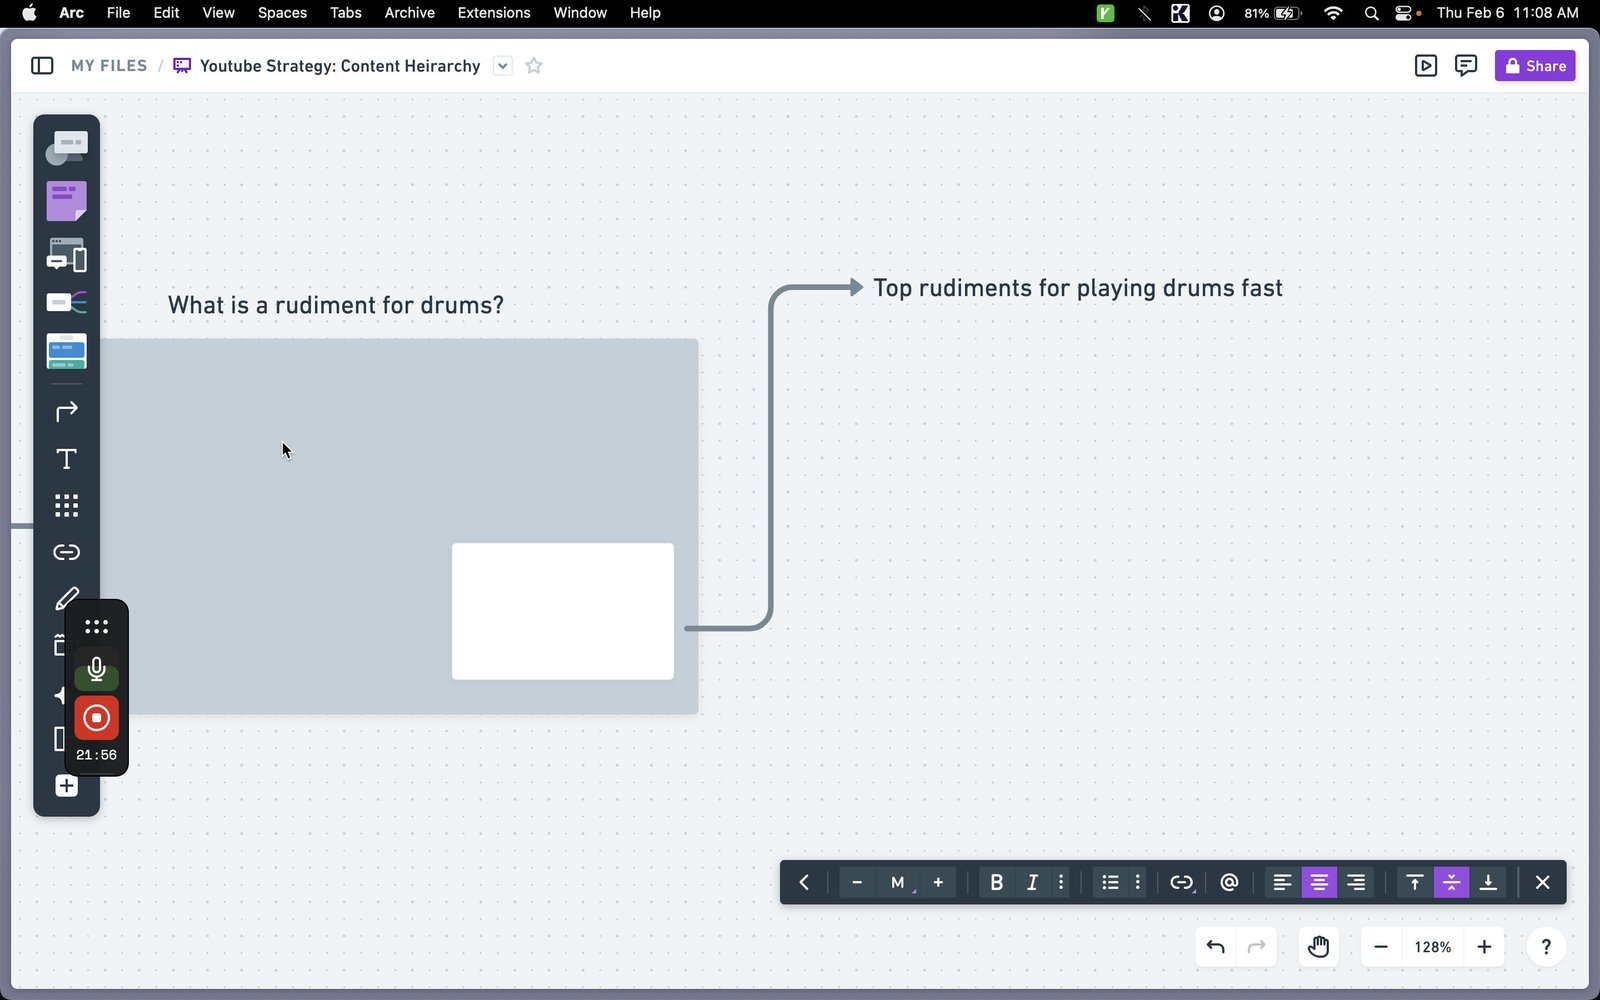Insert an @ mention
Viewport: 1600px width, 1000px height.
[1229, 882]
